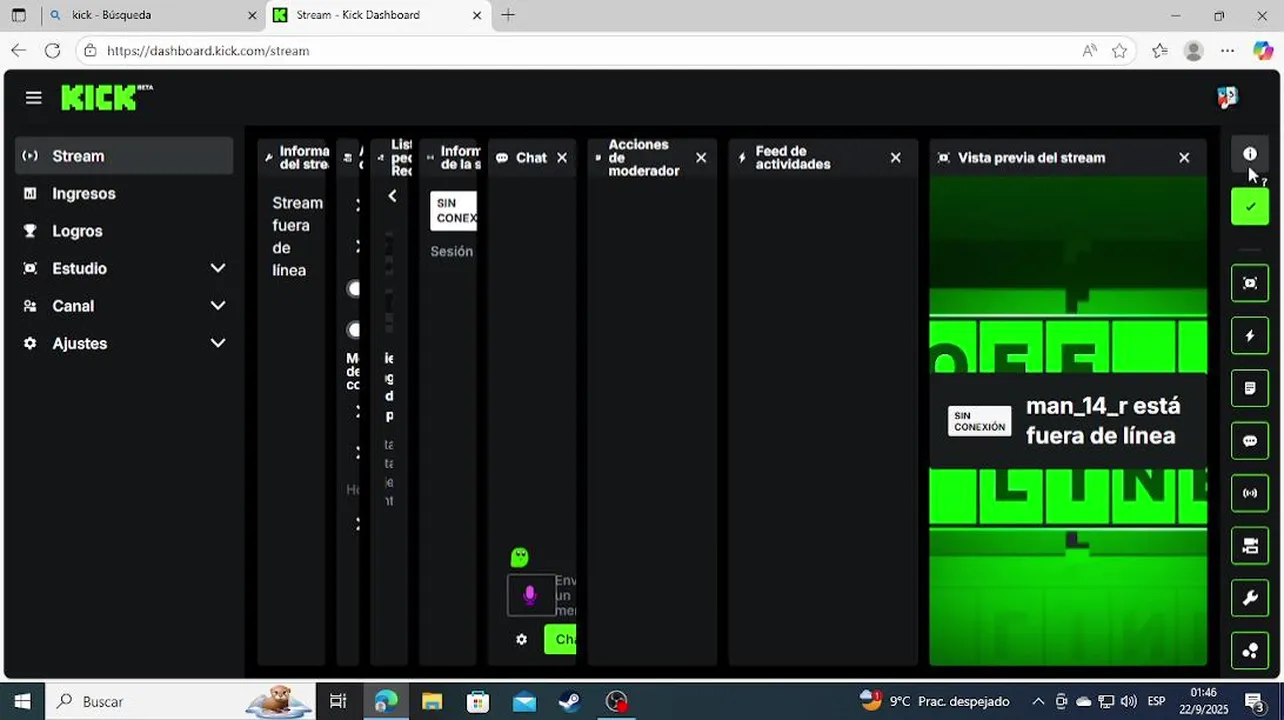Screen dimensions: 1284x720
Task: Open chat settings gear icon
Action: tap(521, 639)
